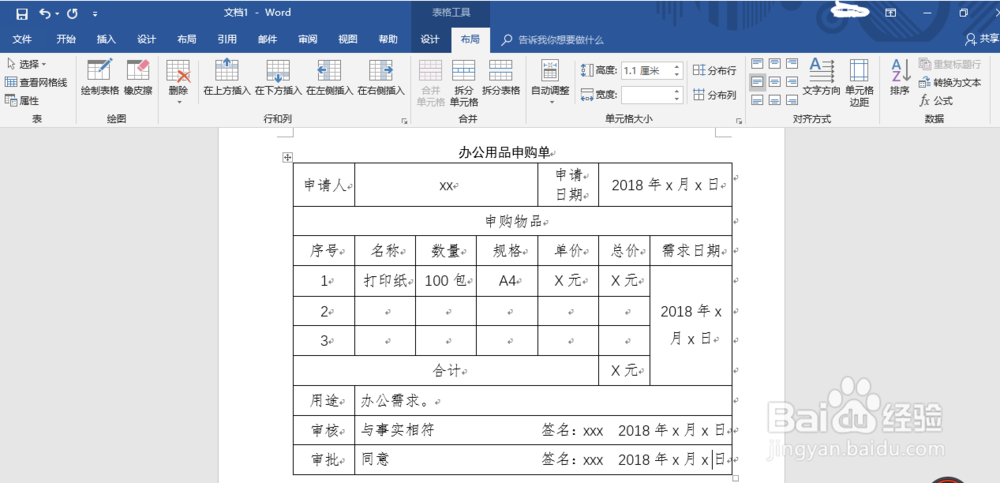This screenshot has width=1000, height=483.
Task: Click 在下方插入 insert row below
Action: point(278,78)
